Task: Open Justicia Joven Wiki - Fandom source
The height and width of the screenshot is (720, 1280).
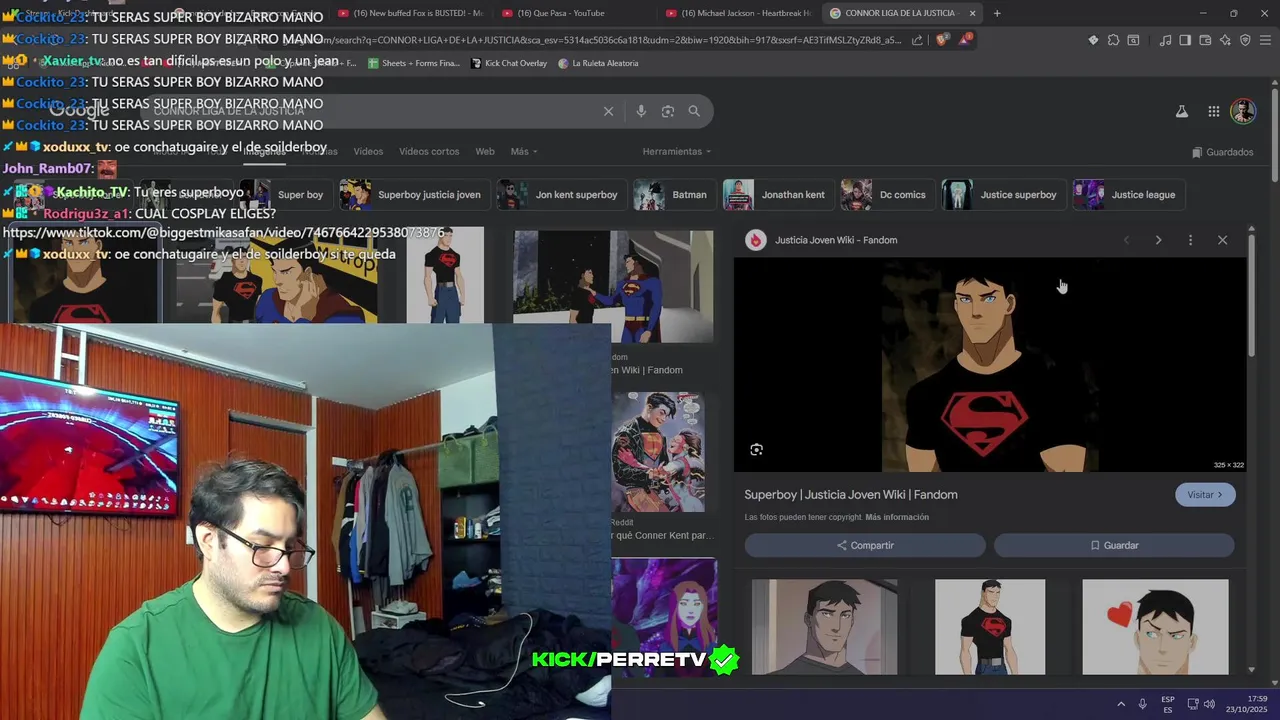Action: point(836,240)
